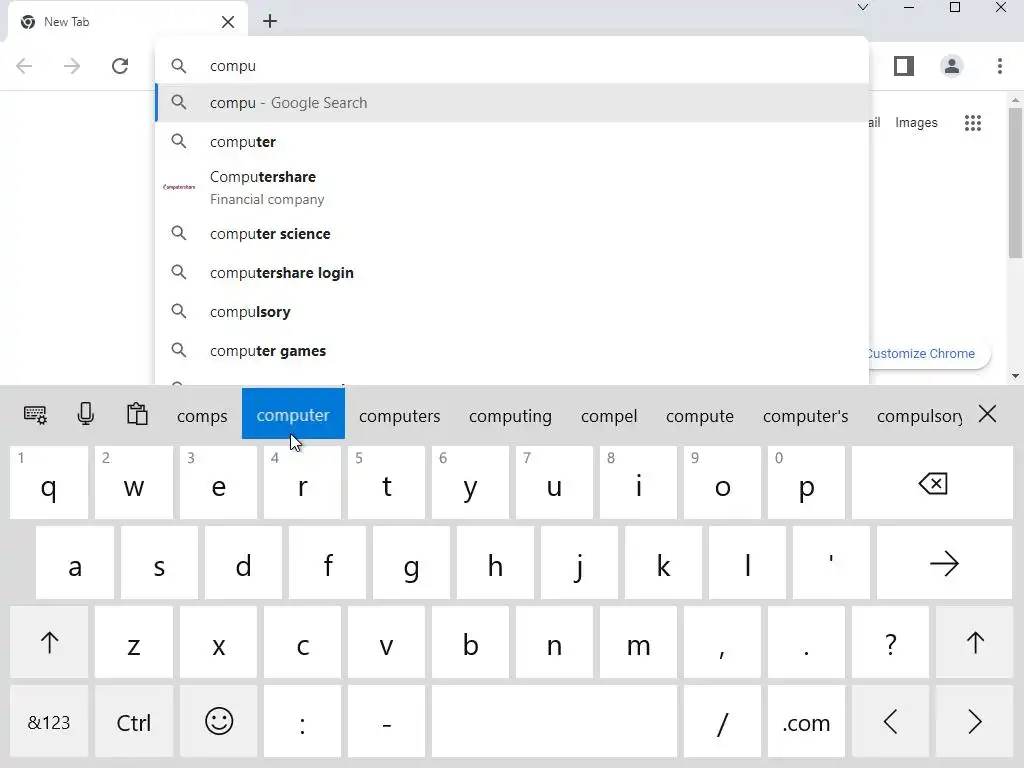Screen dimensions: 1024x768
Task: Tap the right Shift key
Action: click(975, 643)
